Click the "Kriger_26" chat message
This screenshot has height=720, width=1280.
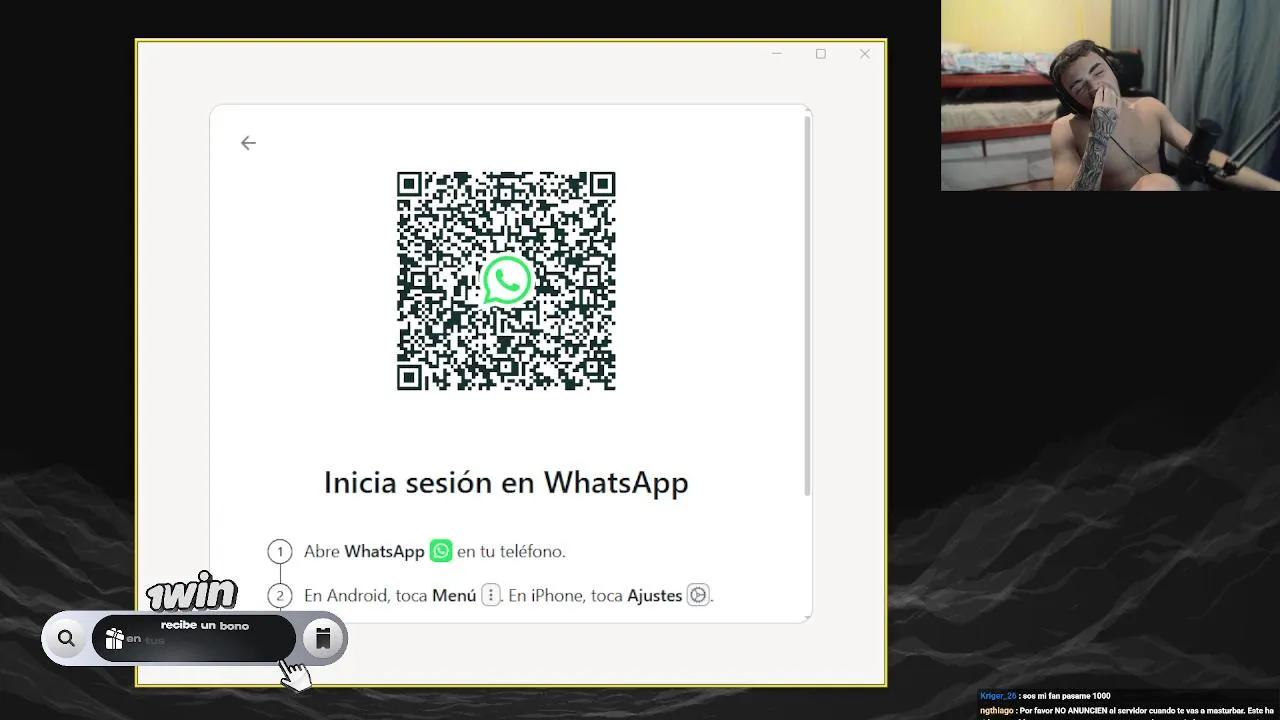tap(1045, 696)
